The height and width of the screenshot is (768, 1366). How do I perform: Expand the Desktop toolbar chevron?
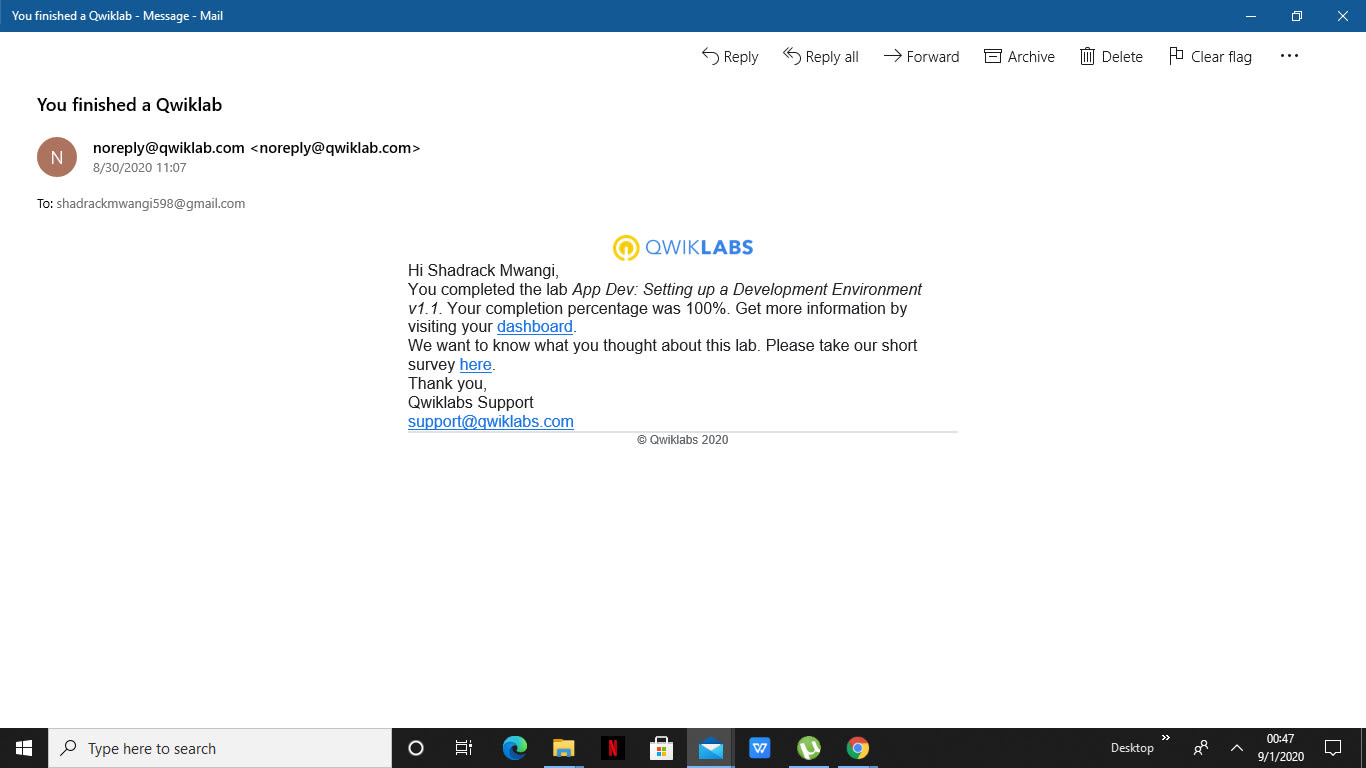tap(1166, 738)
